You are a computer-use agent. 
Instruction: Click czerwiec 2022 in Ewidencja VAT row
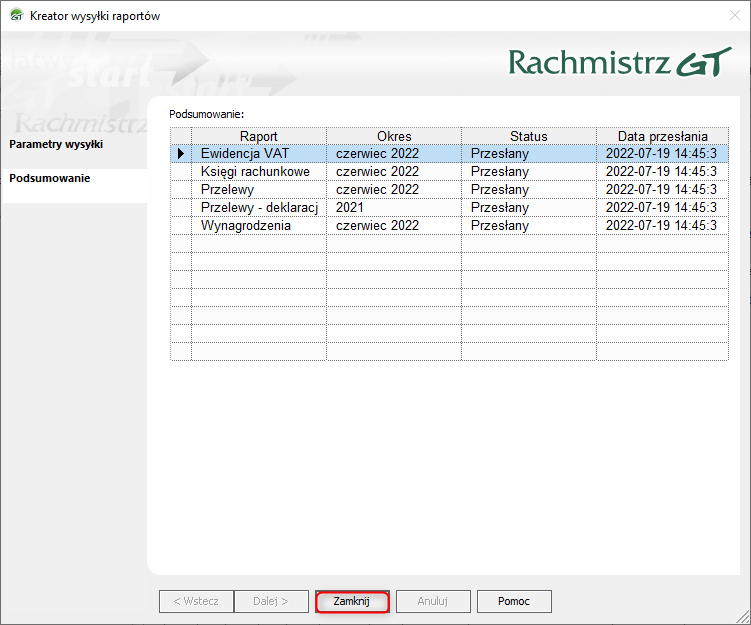click(394, 154)
